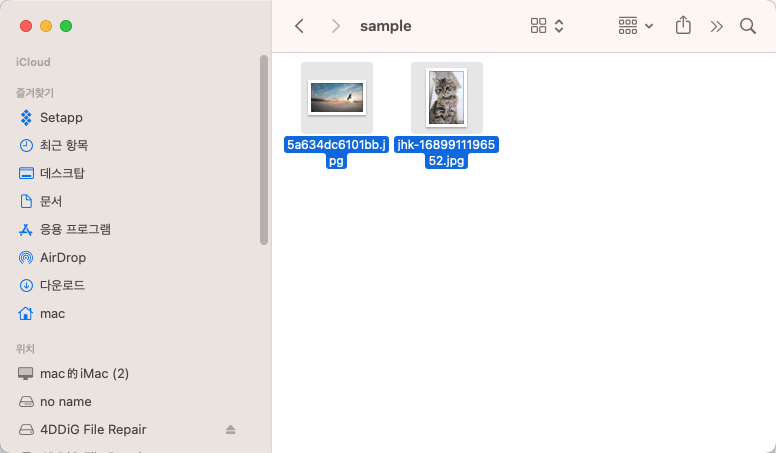Image resolution: width=776 pixels, height=453 pixels.
Task: Go to Desktop (데스크탑) in sidebar
Action: coord(62,173)
